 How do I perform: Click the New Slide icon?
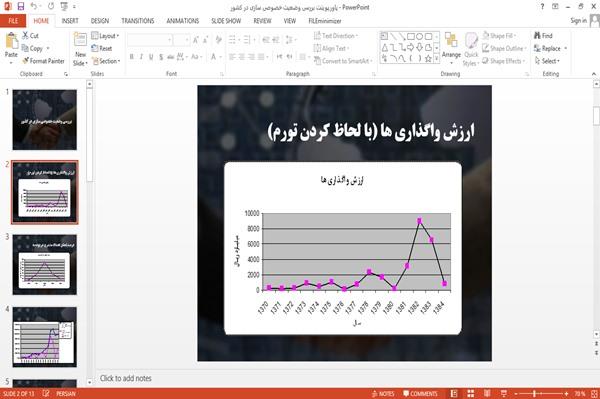tap(80, 41)
